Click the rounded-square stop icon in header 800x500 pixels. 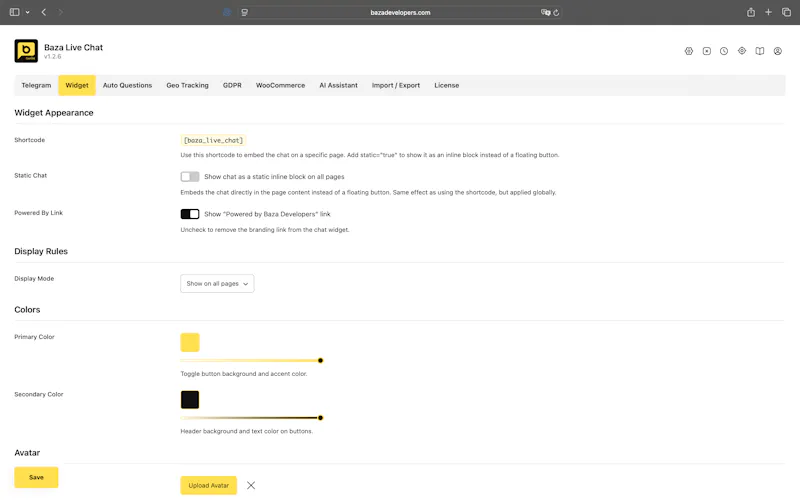tap(707, 51)
